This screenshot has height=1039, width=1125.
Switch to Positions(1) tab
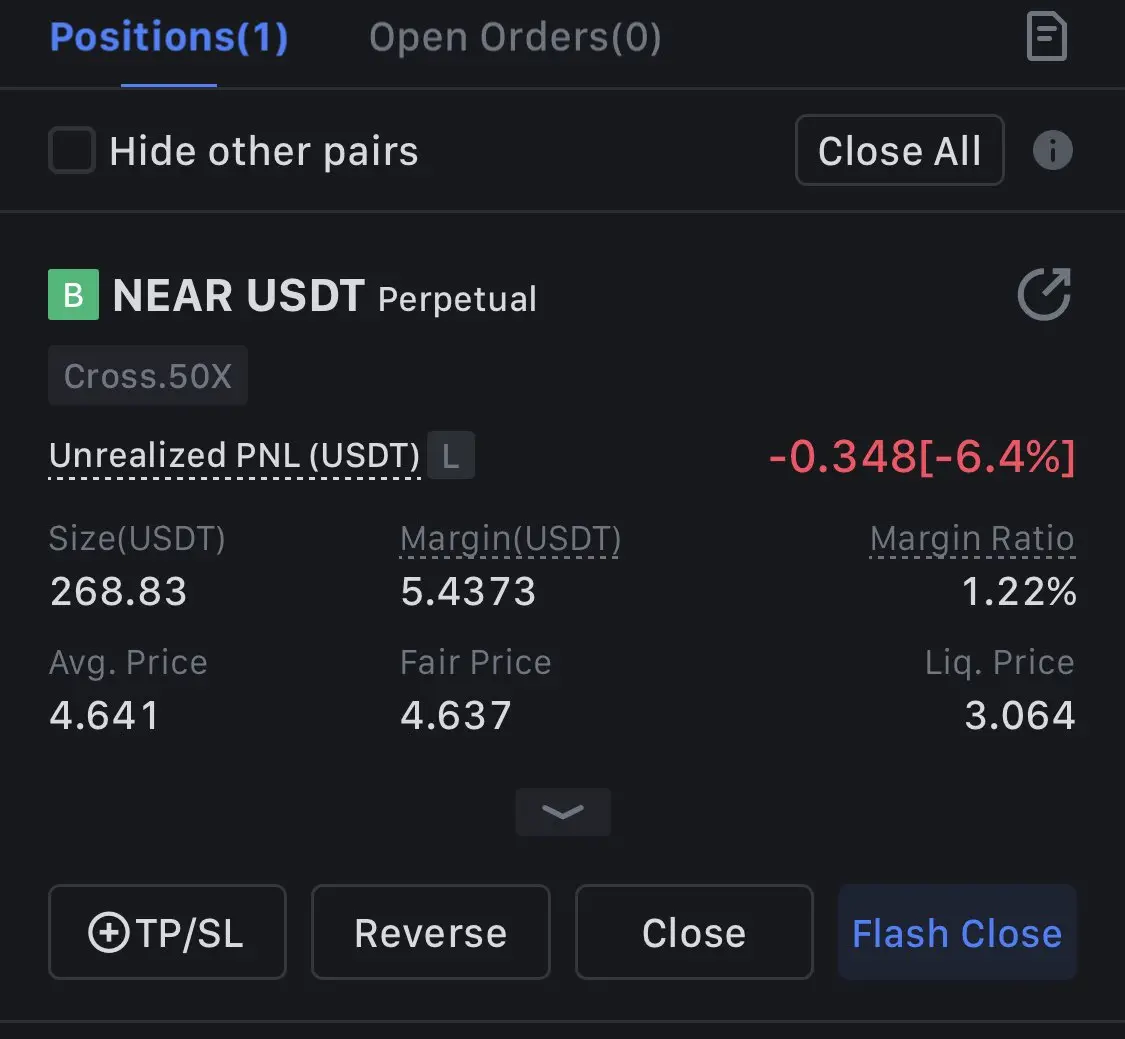point(169,37)
